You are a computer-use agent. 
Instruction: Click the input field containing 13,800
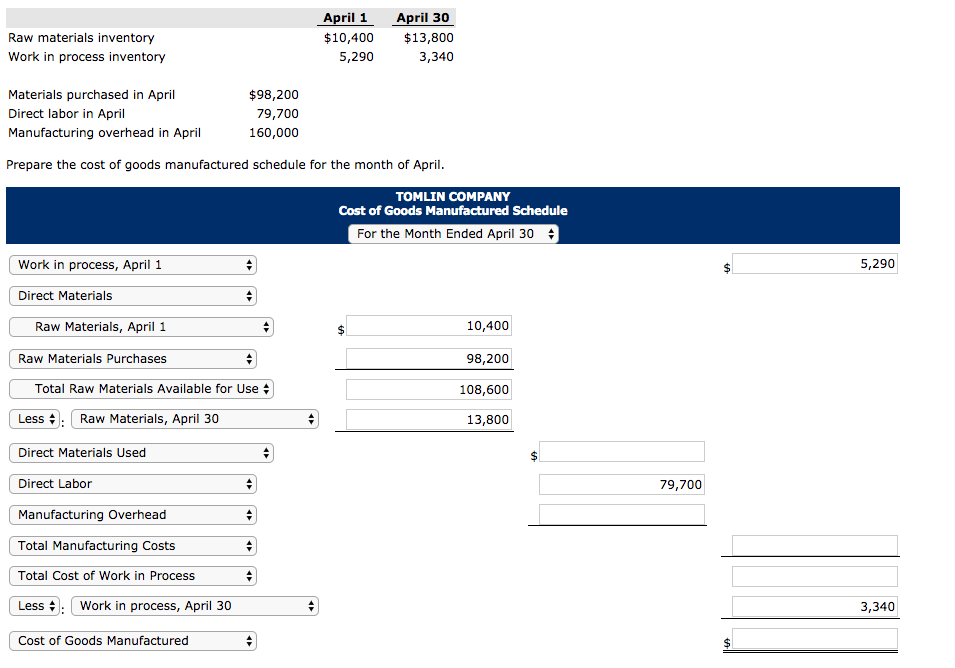tap(429, 420)
